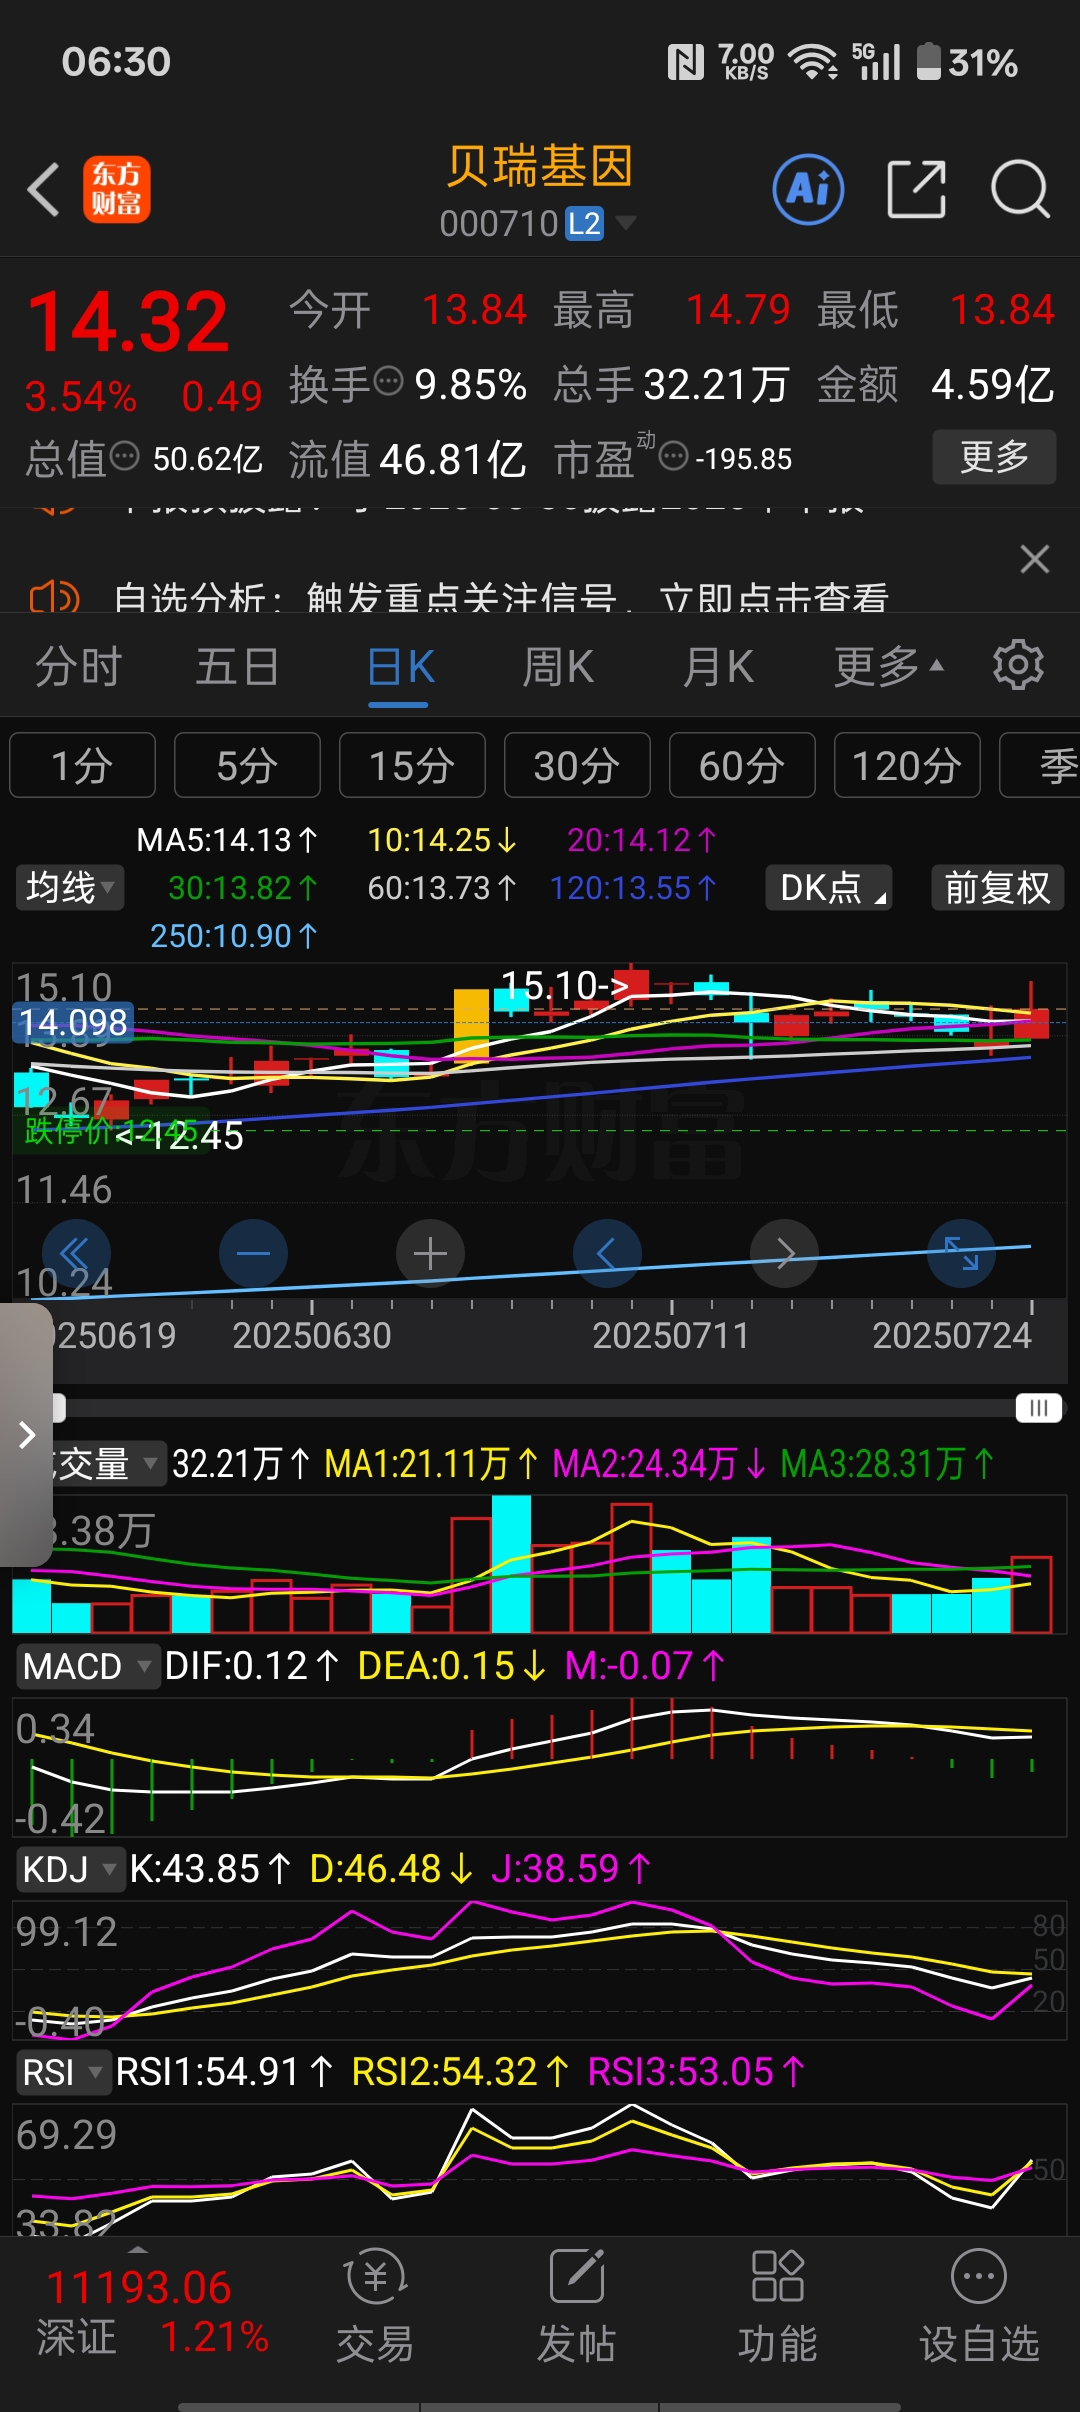Tap the share export icon
This screenshot has height=2412, width=1080.
(917, 189)
